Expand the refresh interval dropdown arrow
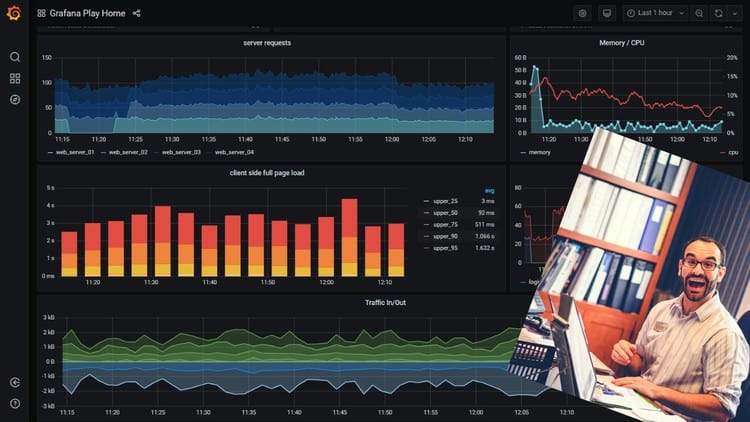Screen dimensions: 750x422 (x=735, y=14)
